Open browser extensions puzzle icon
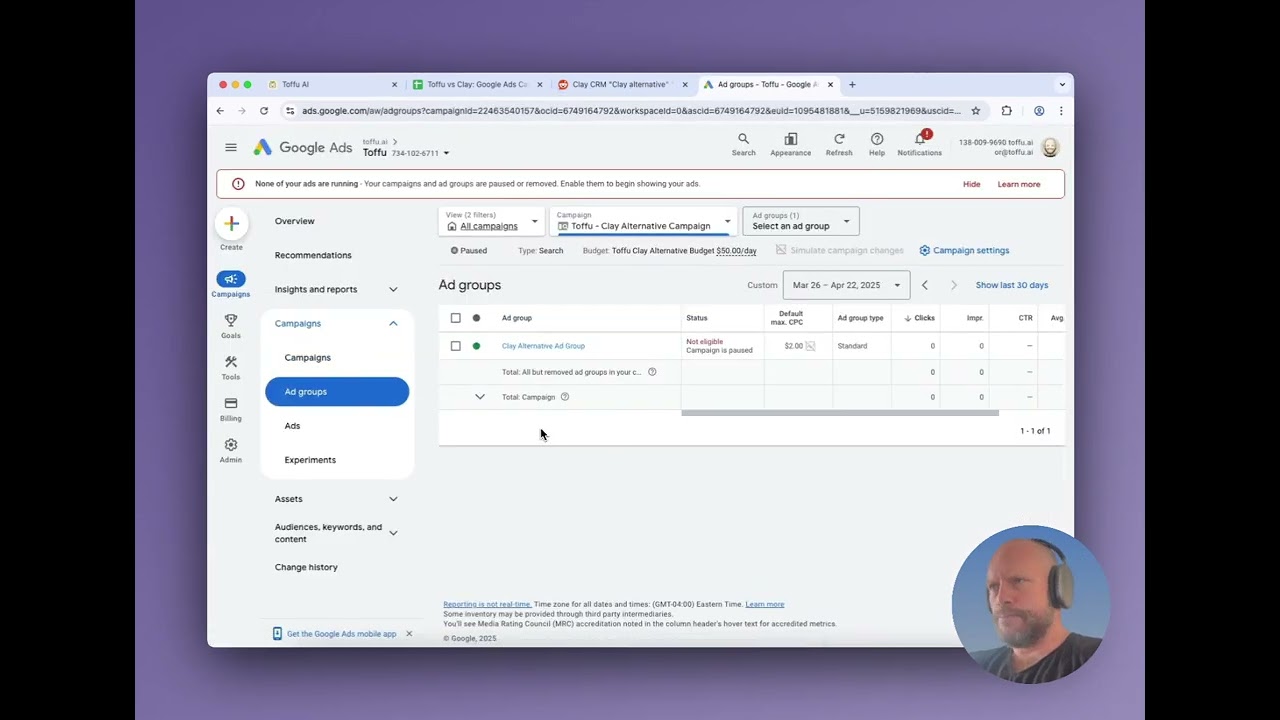Viewport: 1280px width, 720px height. (x=1007, y=111)
